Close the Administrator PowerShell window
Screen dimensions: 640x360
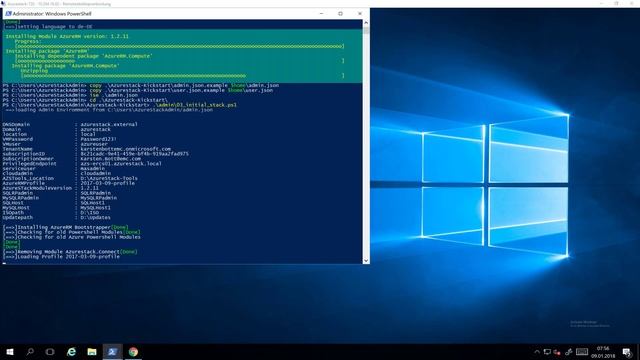click(x=360, y=13)
